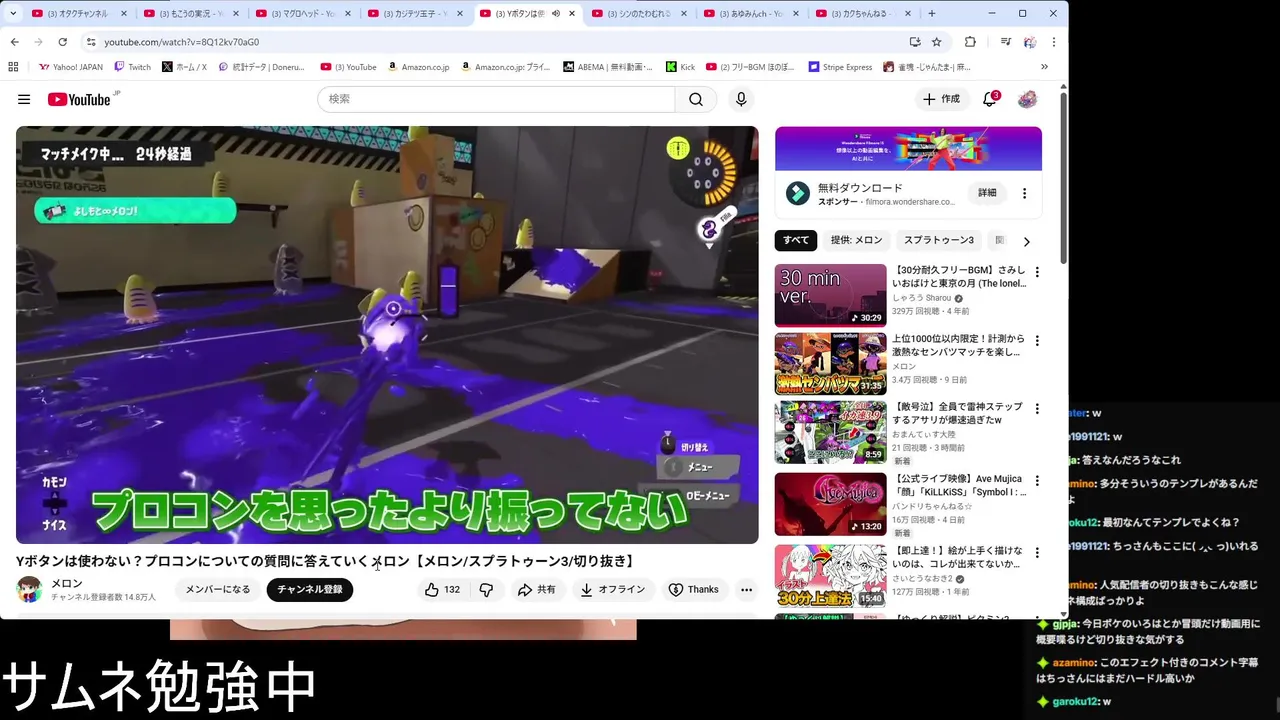Start voice search with the microphone icon
This screenshot has height=720, width=1280.
pos(741,99)
